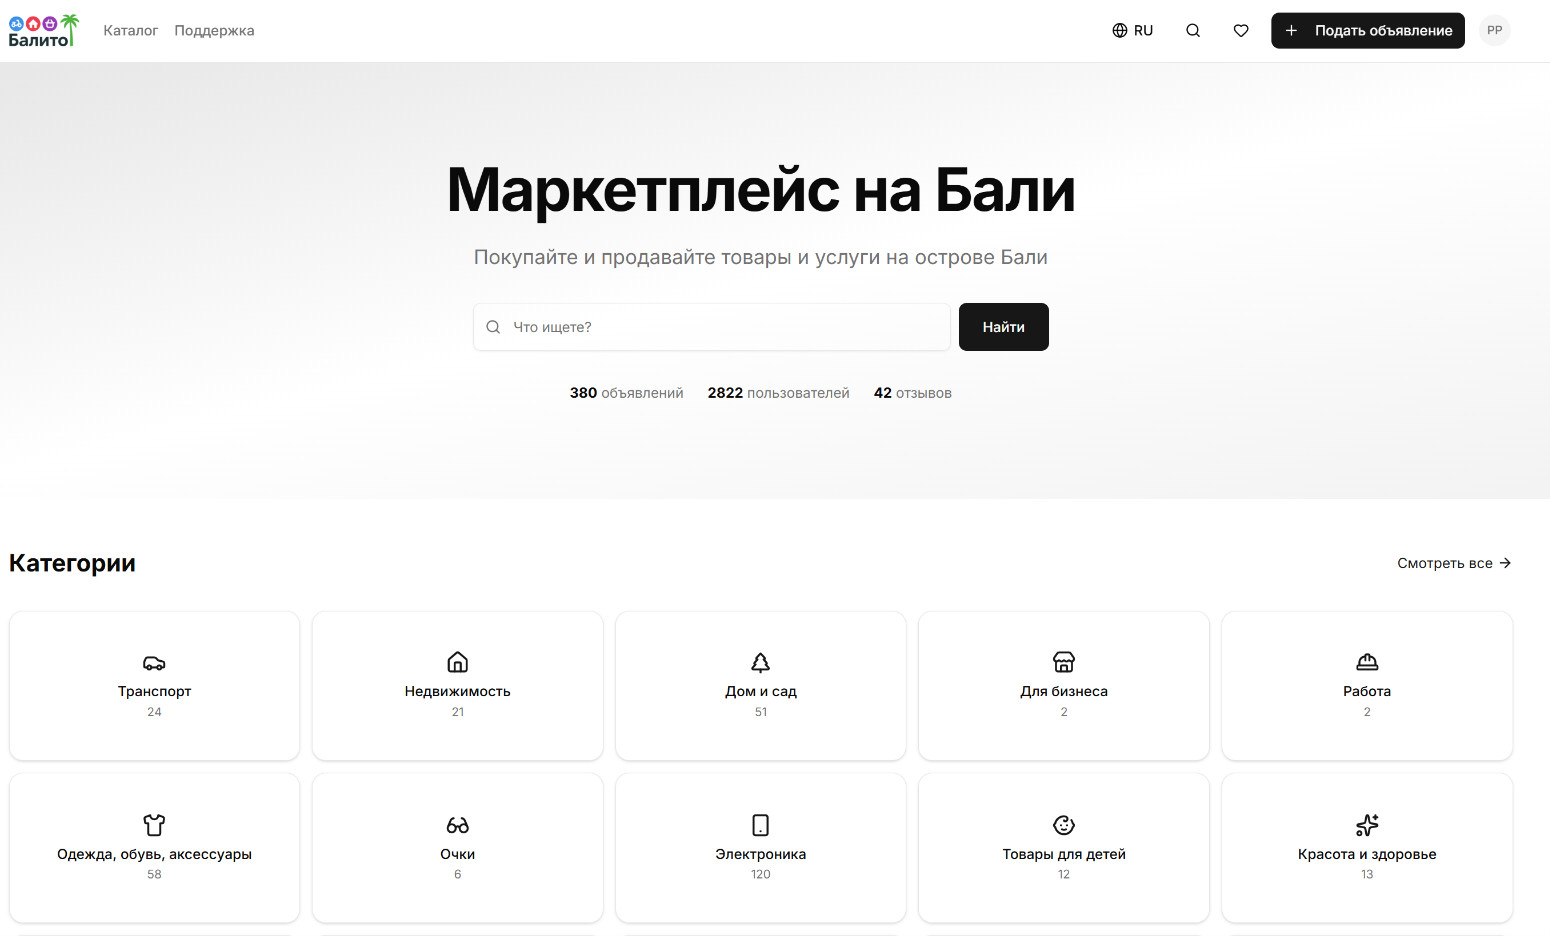1550x936 pixels.
Task: Open the Поддержка menu item
Action: [x=214, y=31]
